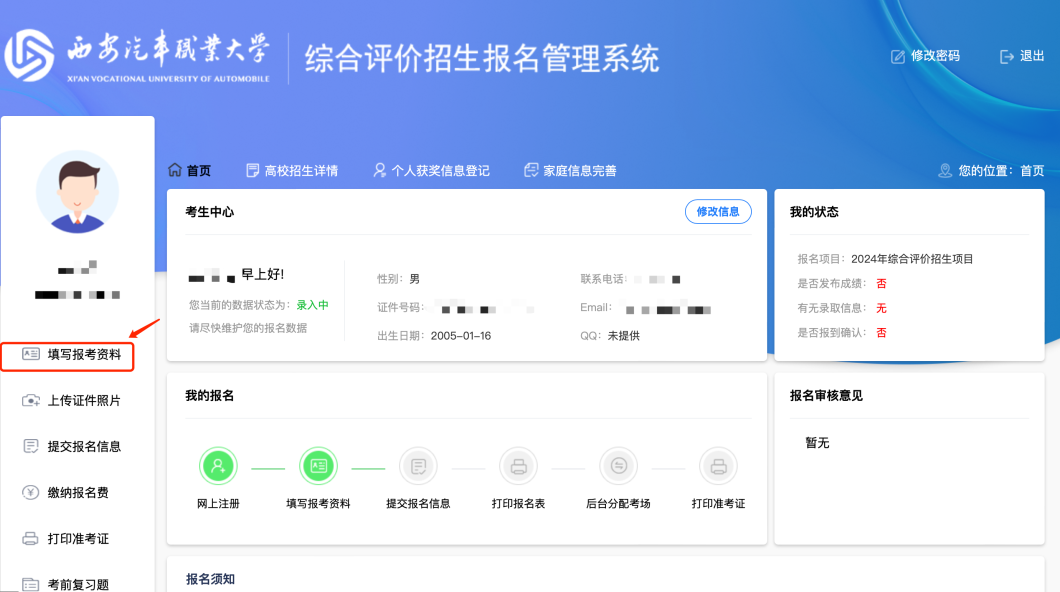The height and width of the screenshot is (592, 1060).
Task: Click the 填写报考资料 progress step icon
Action: [x=318, y=465]
